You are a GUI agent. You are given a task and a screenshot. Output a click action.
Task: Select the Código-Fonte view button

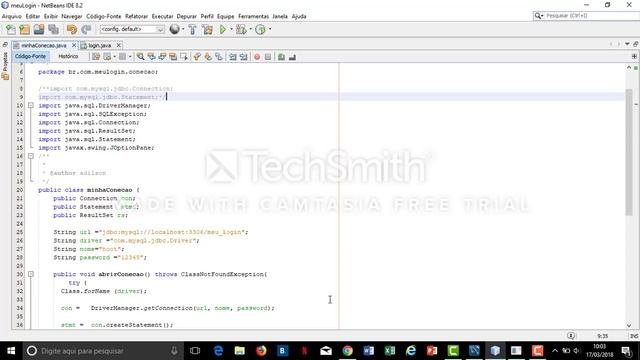click(30, 56)
